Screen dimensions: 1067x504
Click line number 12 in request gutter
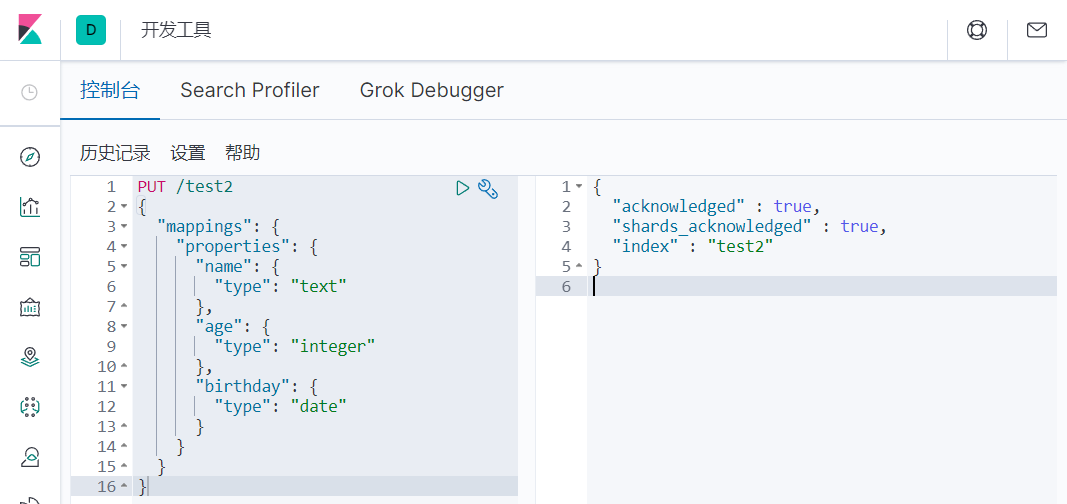tap(107, 407)
